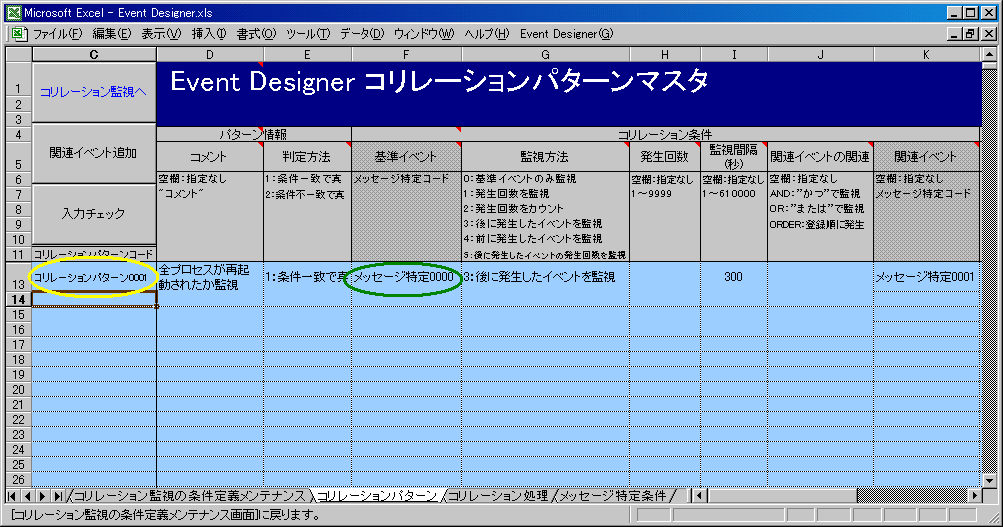Screen dimensions: 1003x527
Task: Click the 発生回数 header cell
Action: point(665,157)
